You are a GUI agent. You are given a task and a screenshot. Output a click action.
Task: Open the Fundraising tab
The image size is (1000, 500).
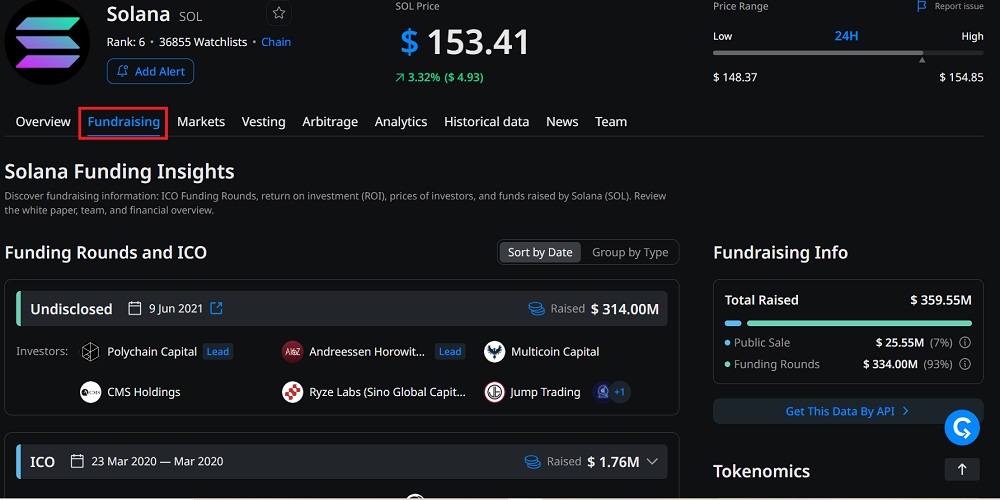click(x=123, y=122)
